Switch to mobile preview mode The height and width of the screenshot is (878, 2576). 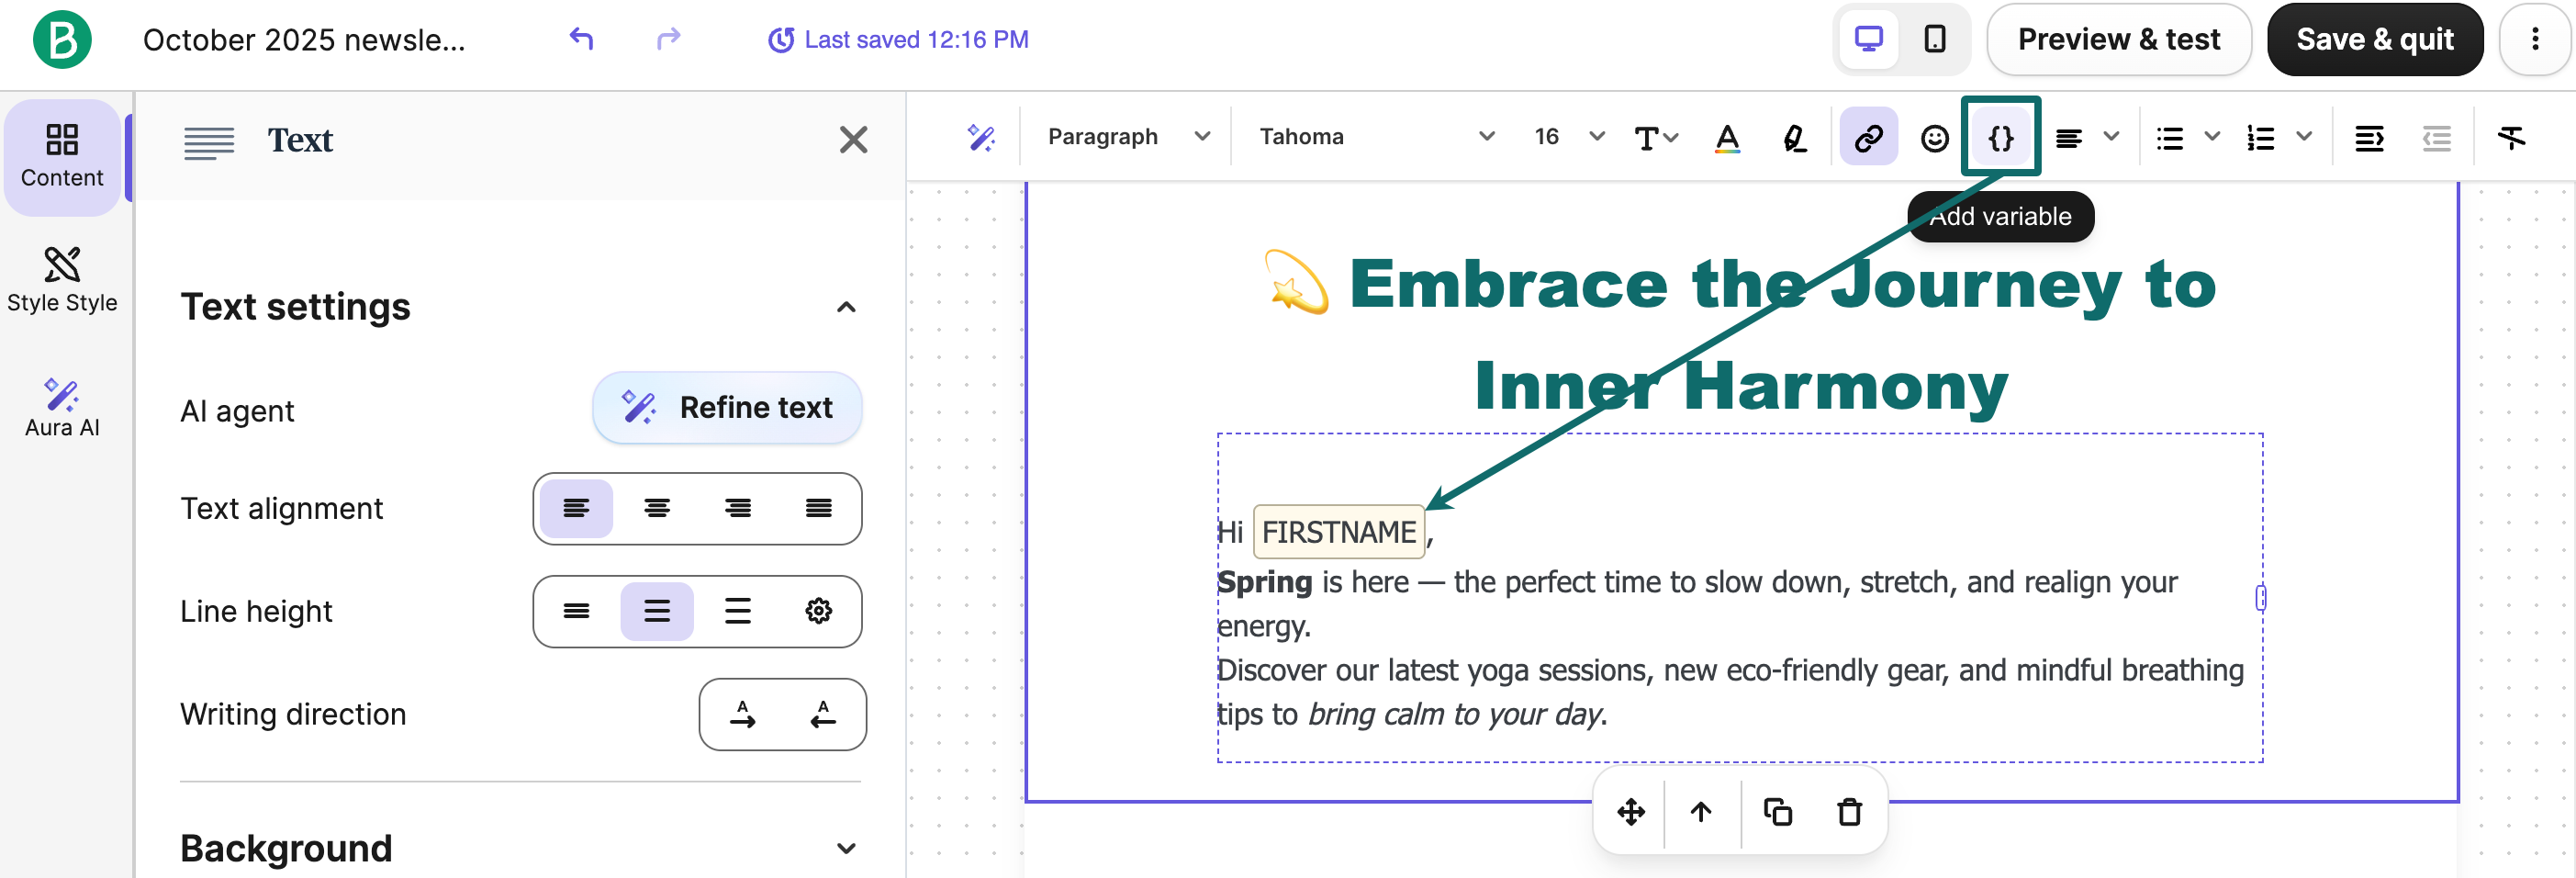tap(1936, 39)
